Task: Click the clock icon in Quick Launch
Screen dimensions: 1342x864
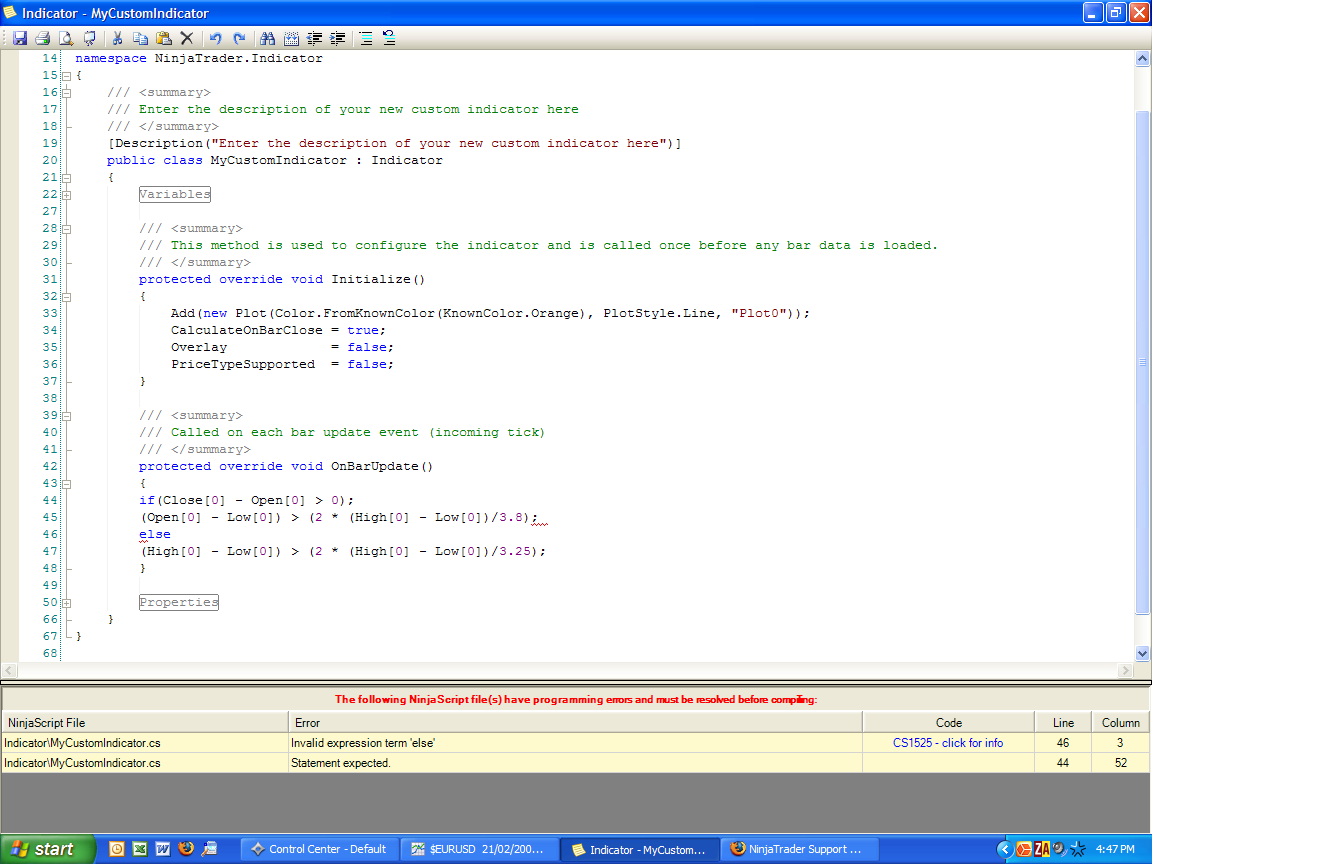Action: 117,849
